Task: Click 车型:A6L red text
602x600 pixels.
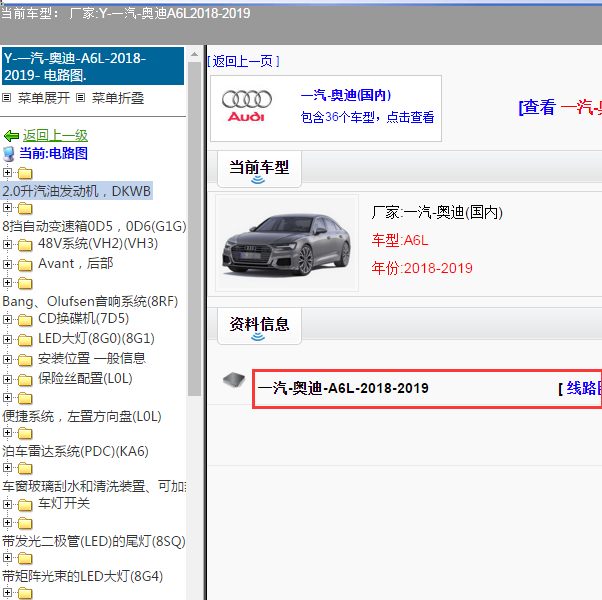Action: tap(400, 240)
